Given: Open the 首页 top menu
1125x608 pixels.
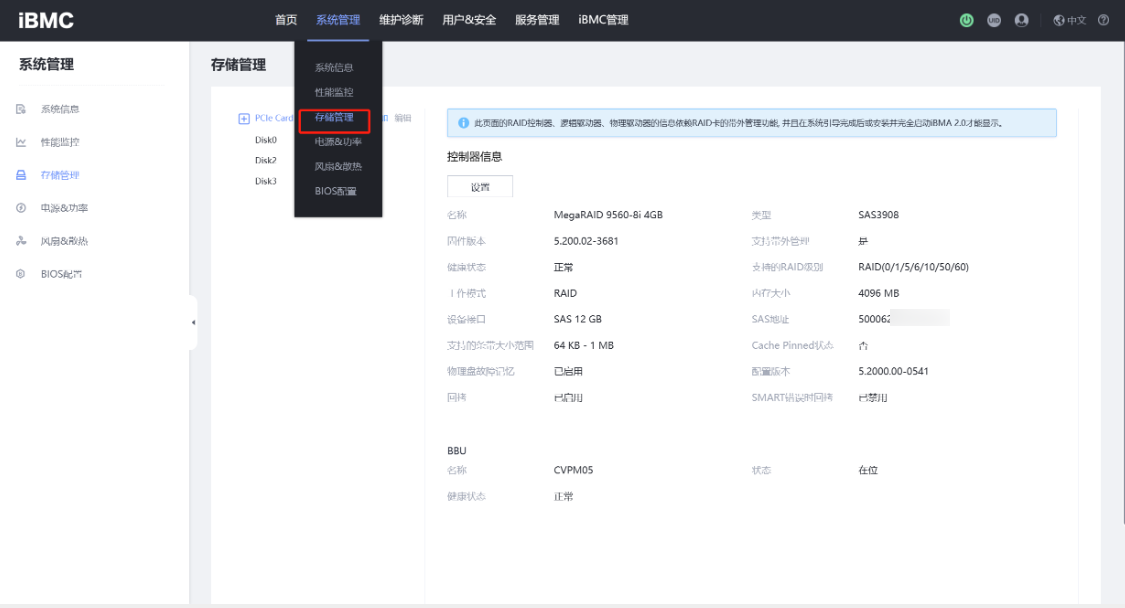Looking at the screenshot, I should click(x=286, y=20).
